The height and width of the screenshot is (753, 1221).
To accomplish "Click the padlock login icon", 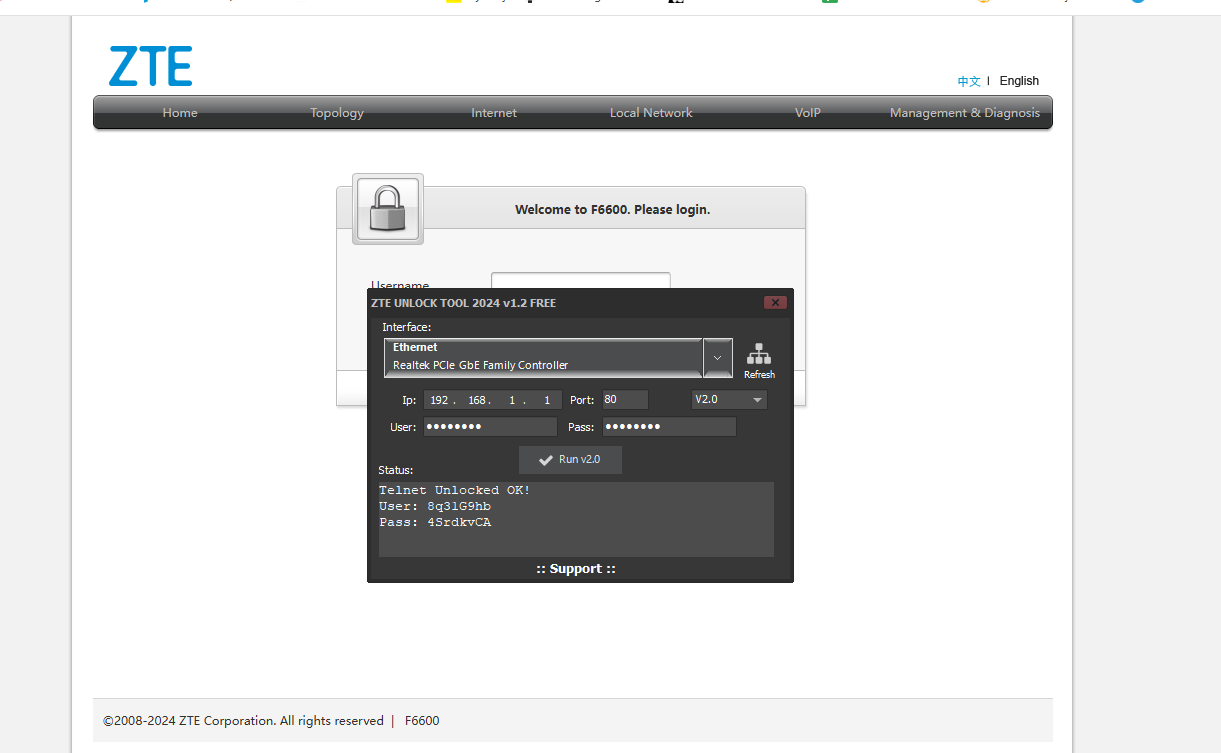I will pos(388,209).
